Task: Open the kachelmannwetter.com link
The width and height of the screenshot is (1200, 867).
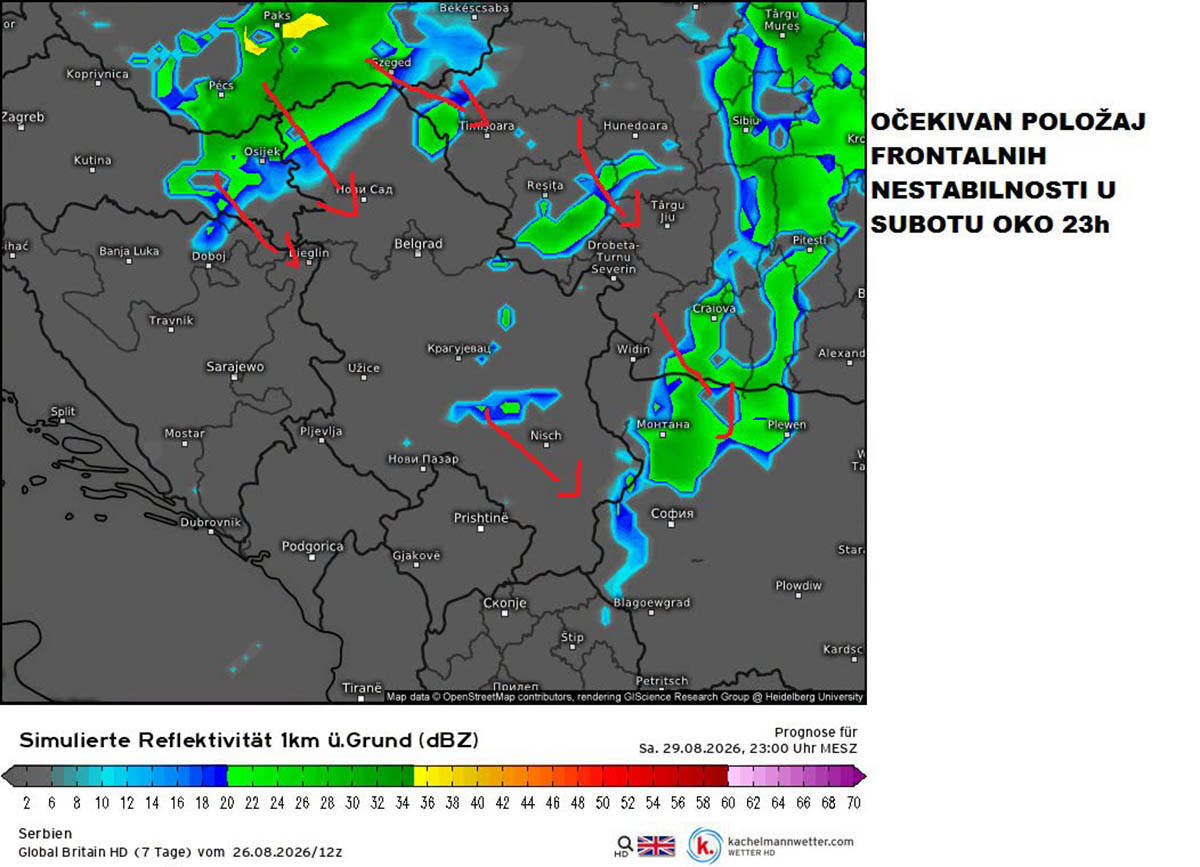Action: pos(789,841)
